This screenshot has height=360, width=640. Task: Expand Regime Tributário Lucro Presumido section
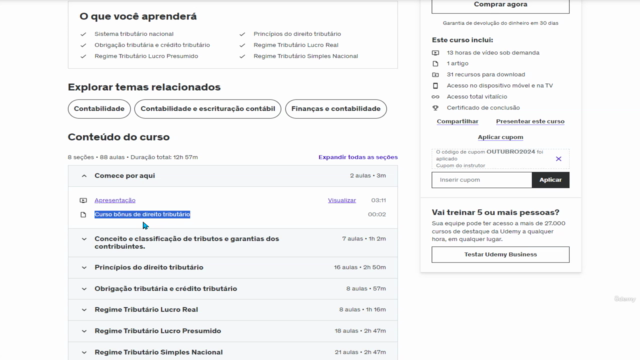tap(233, 331)
